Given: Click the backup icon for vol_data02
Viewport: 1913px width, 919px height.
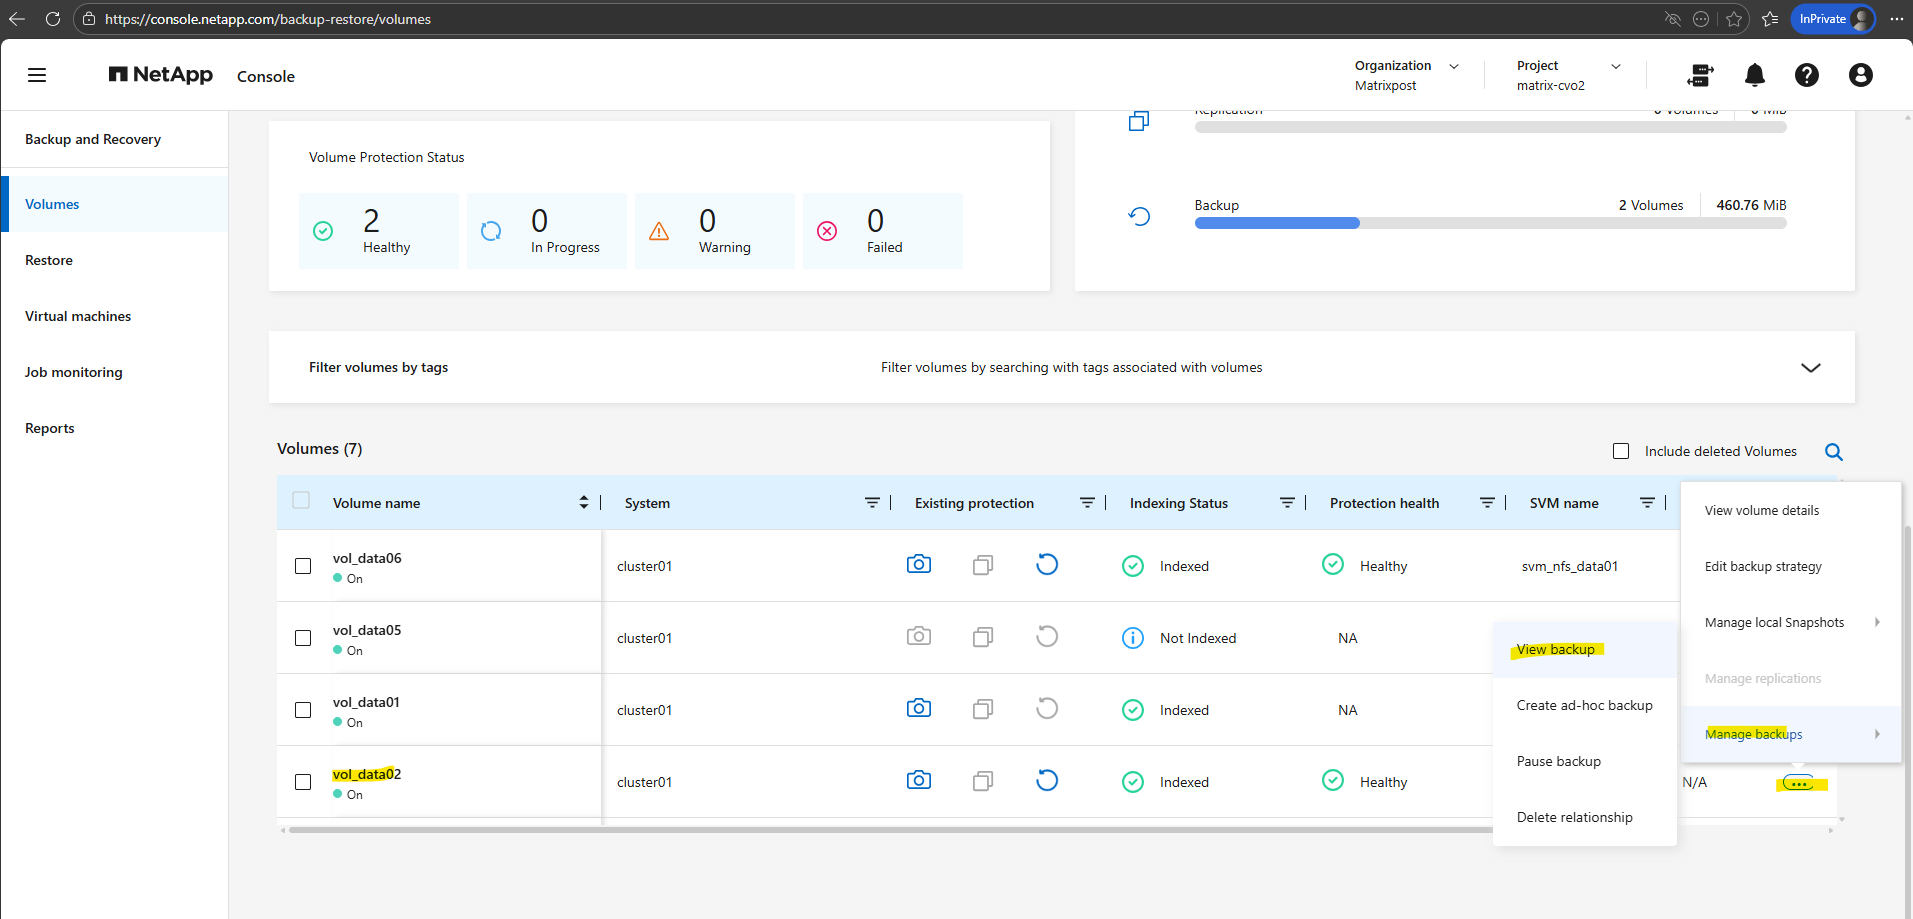Looking at the screenshot, I should tap(1046, 781).
